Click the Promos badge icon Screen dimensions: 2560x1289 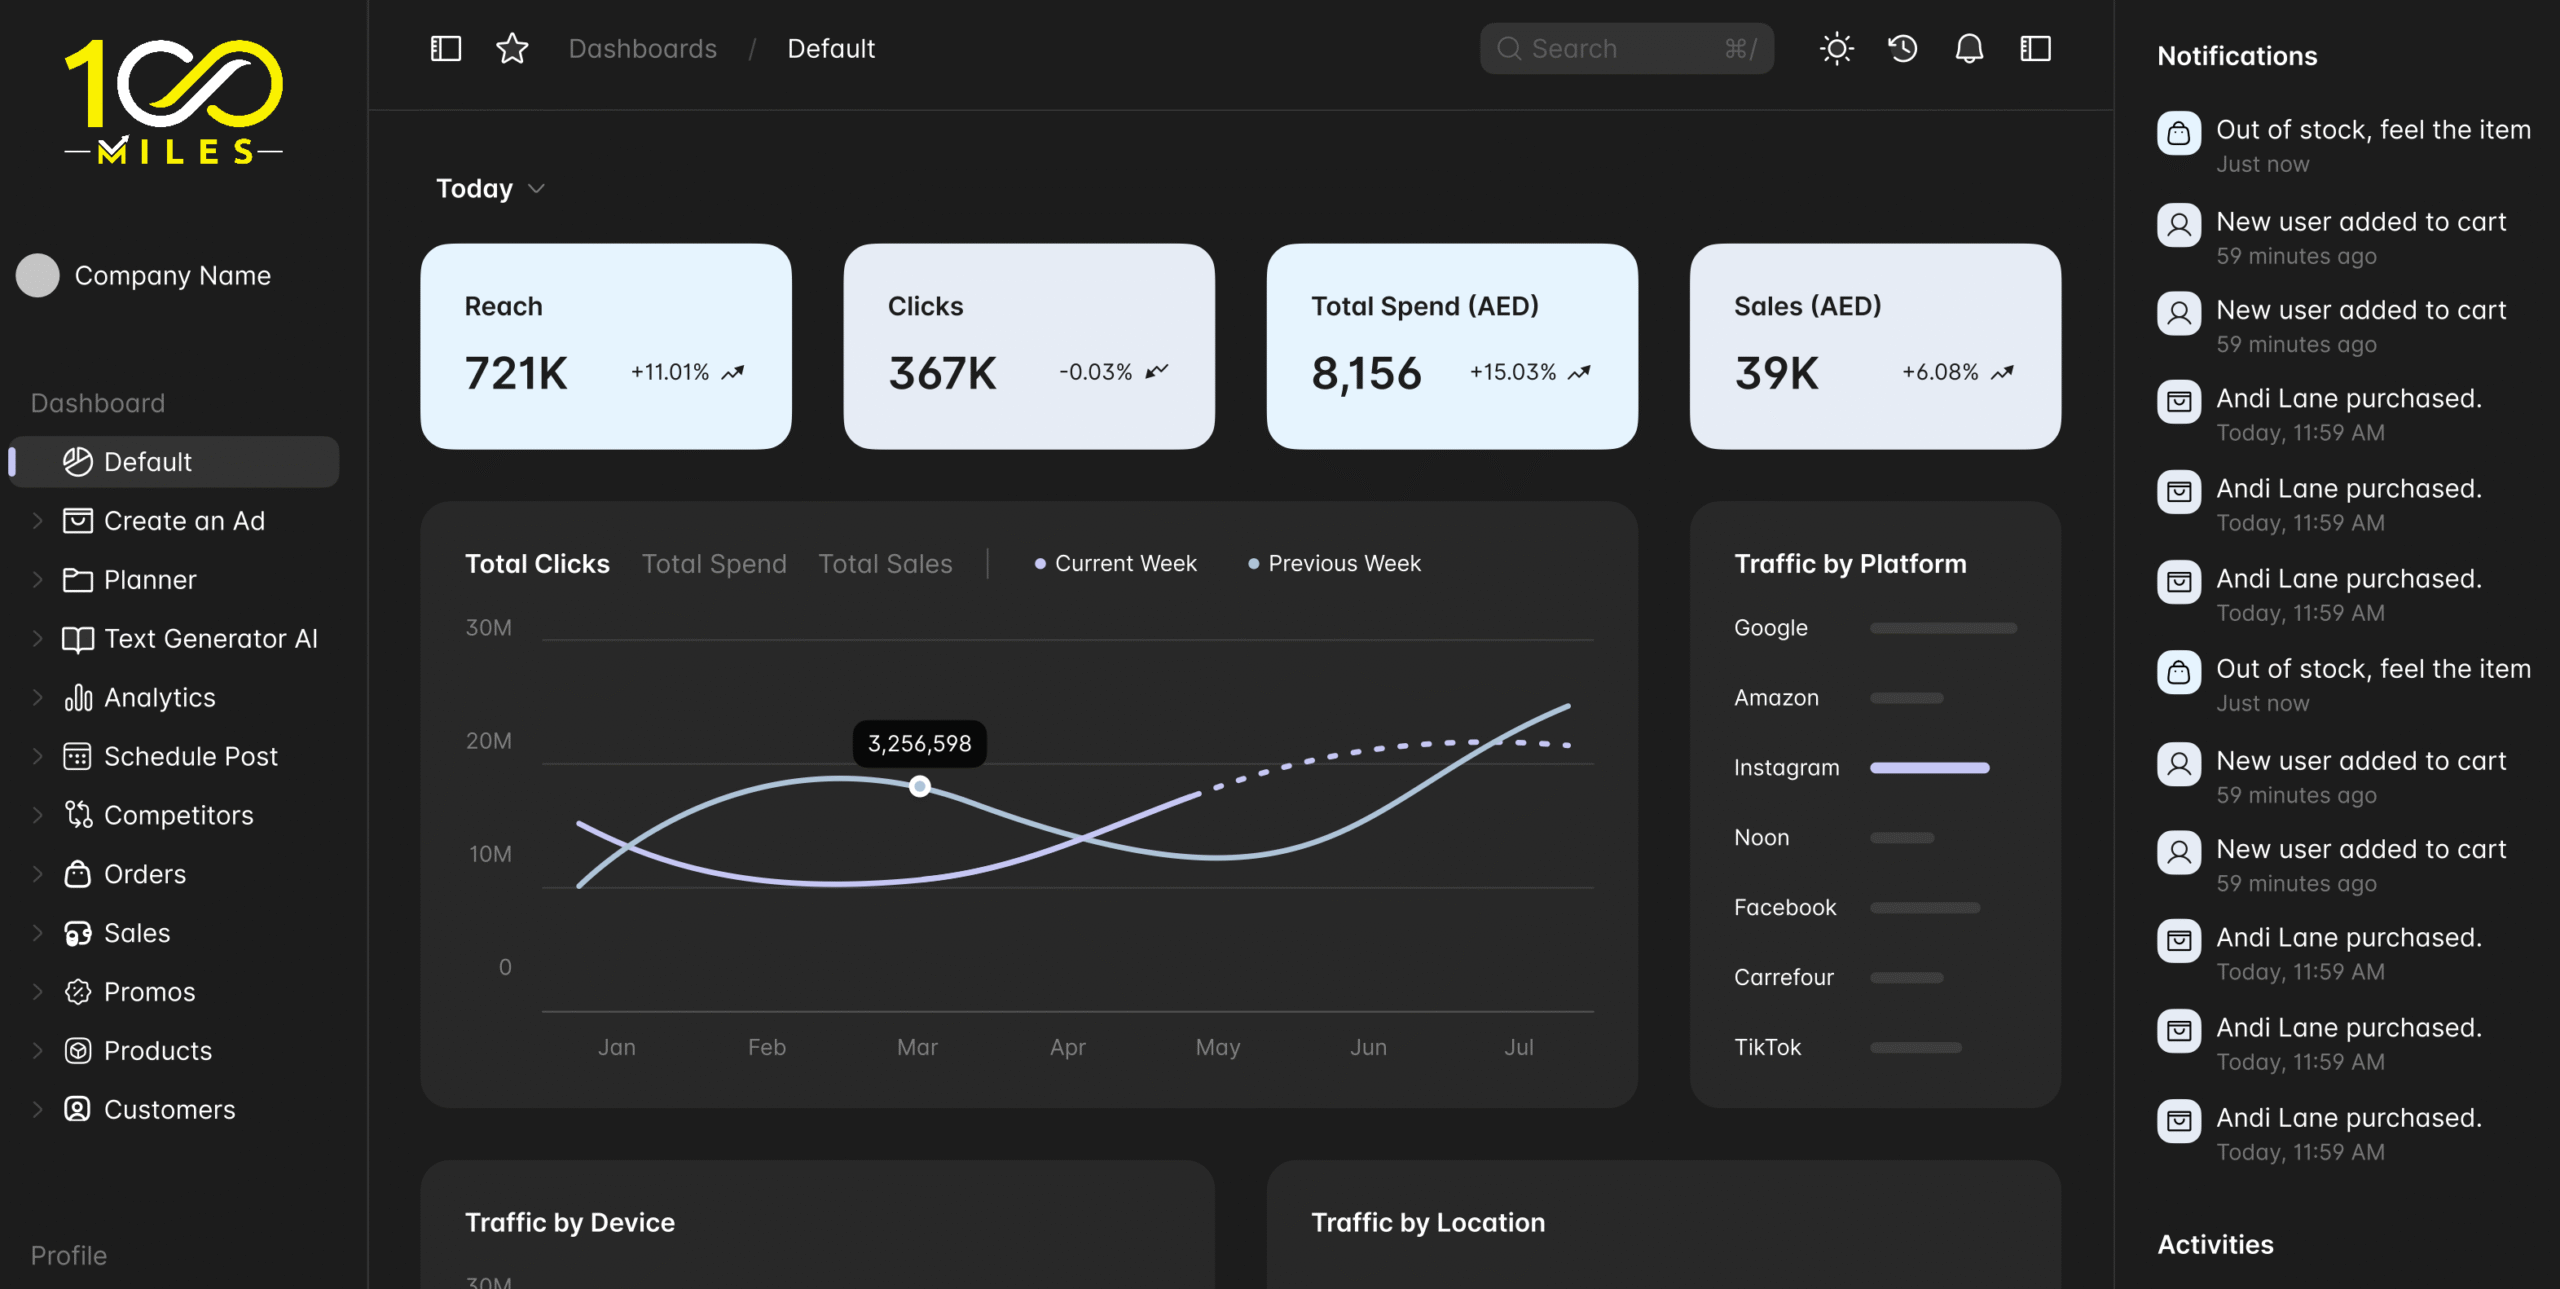pyautogui.click(x=78, y=992)
